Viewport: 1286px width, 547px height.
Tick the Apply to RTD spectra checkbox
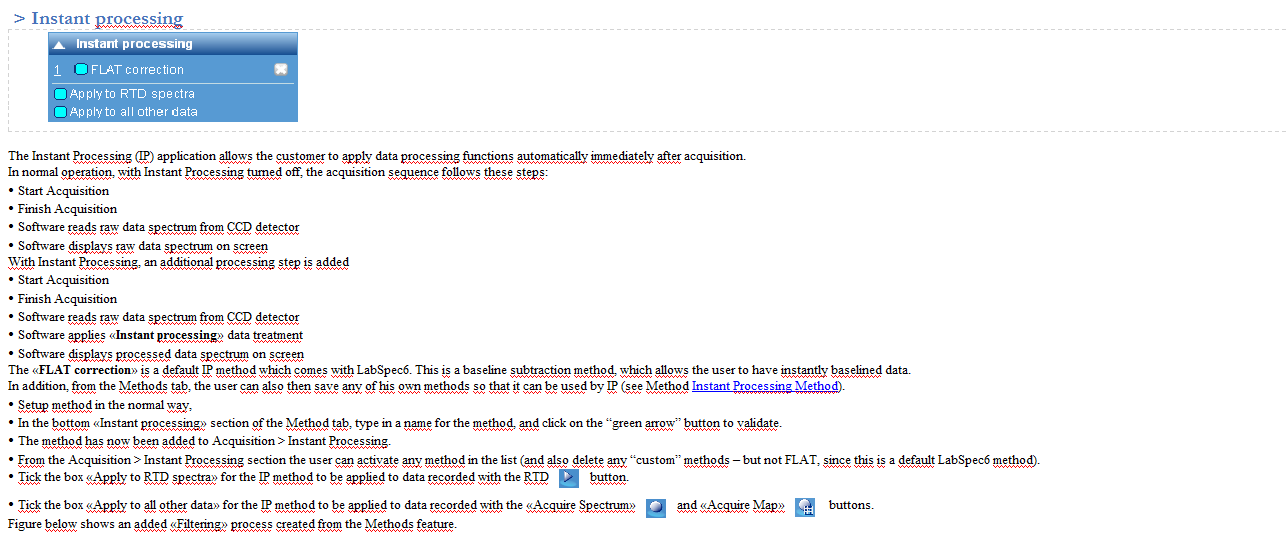click(60, 94)
